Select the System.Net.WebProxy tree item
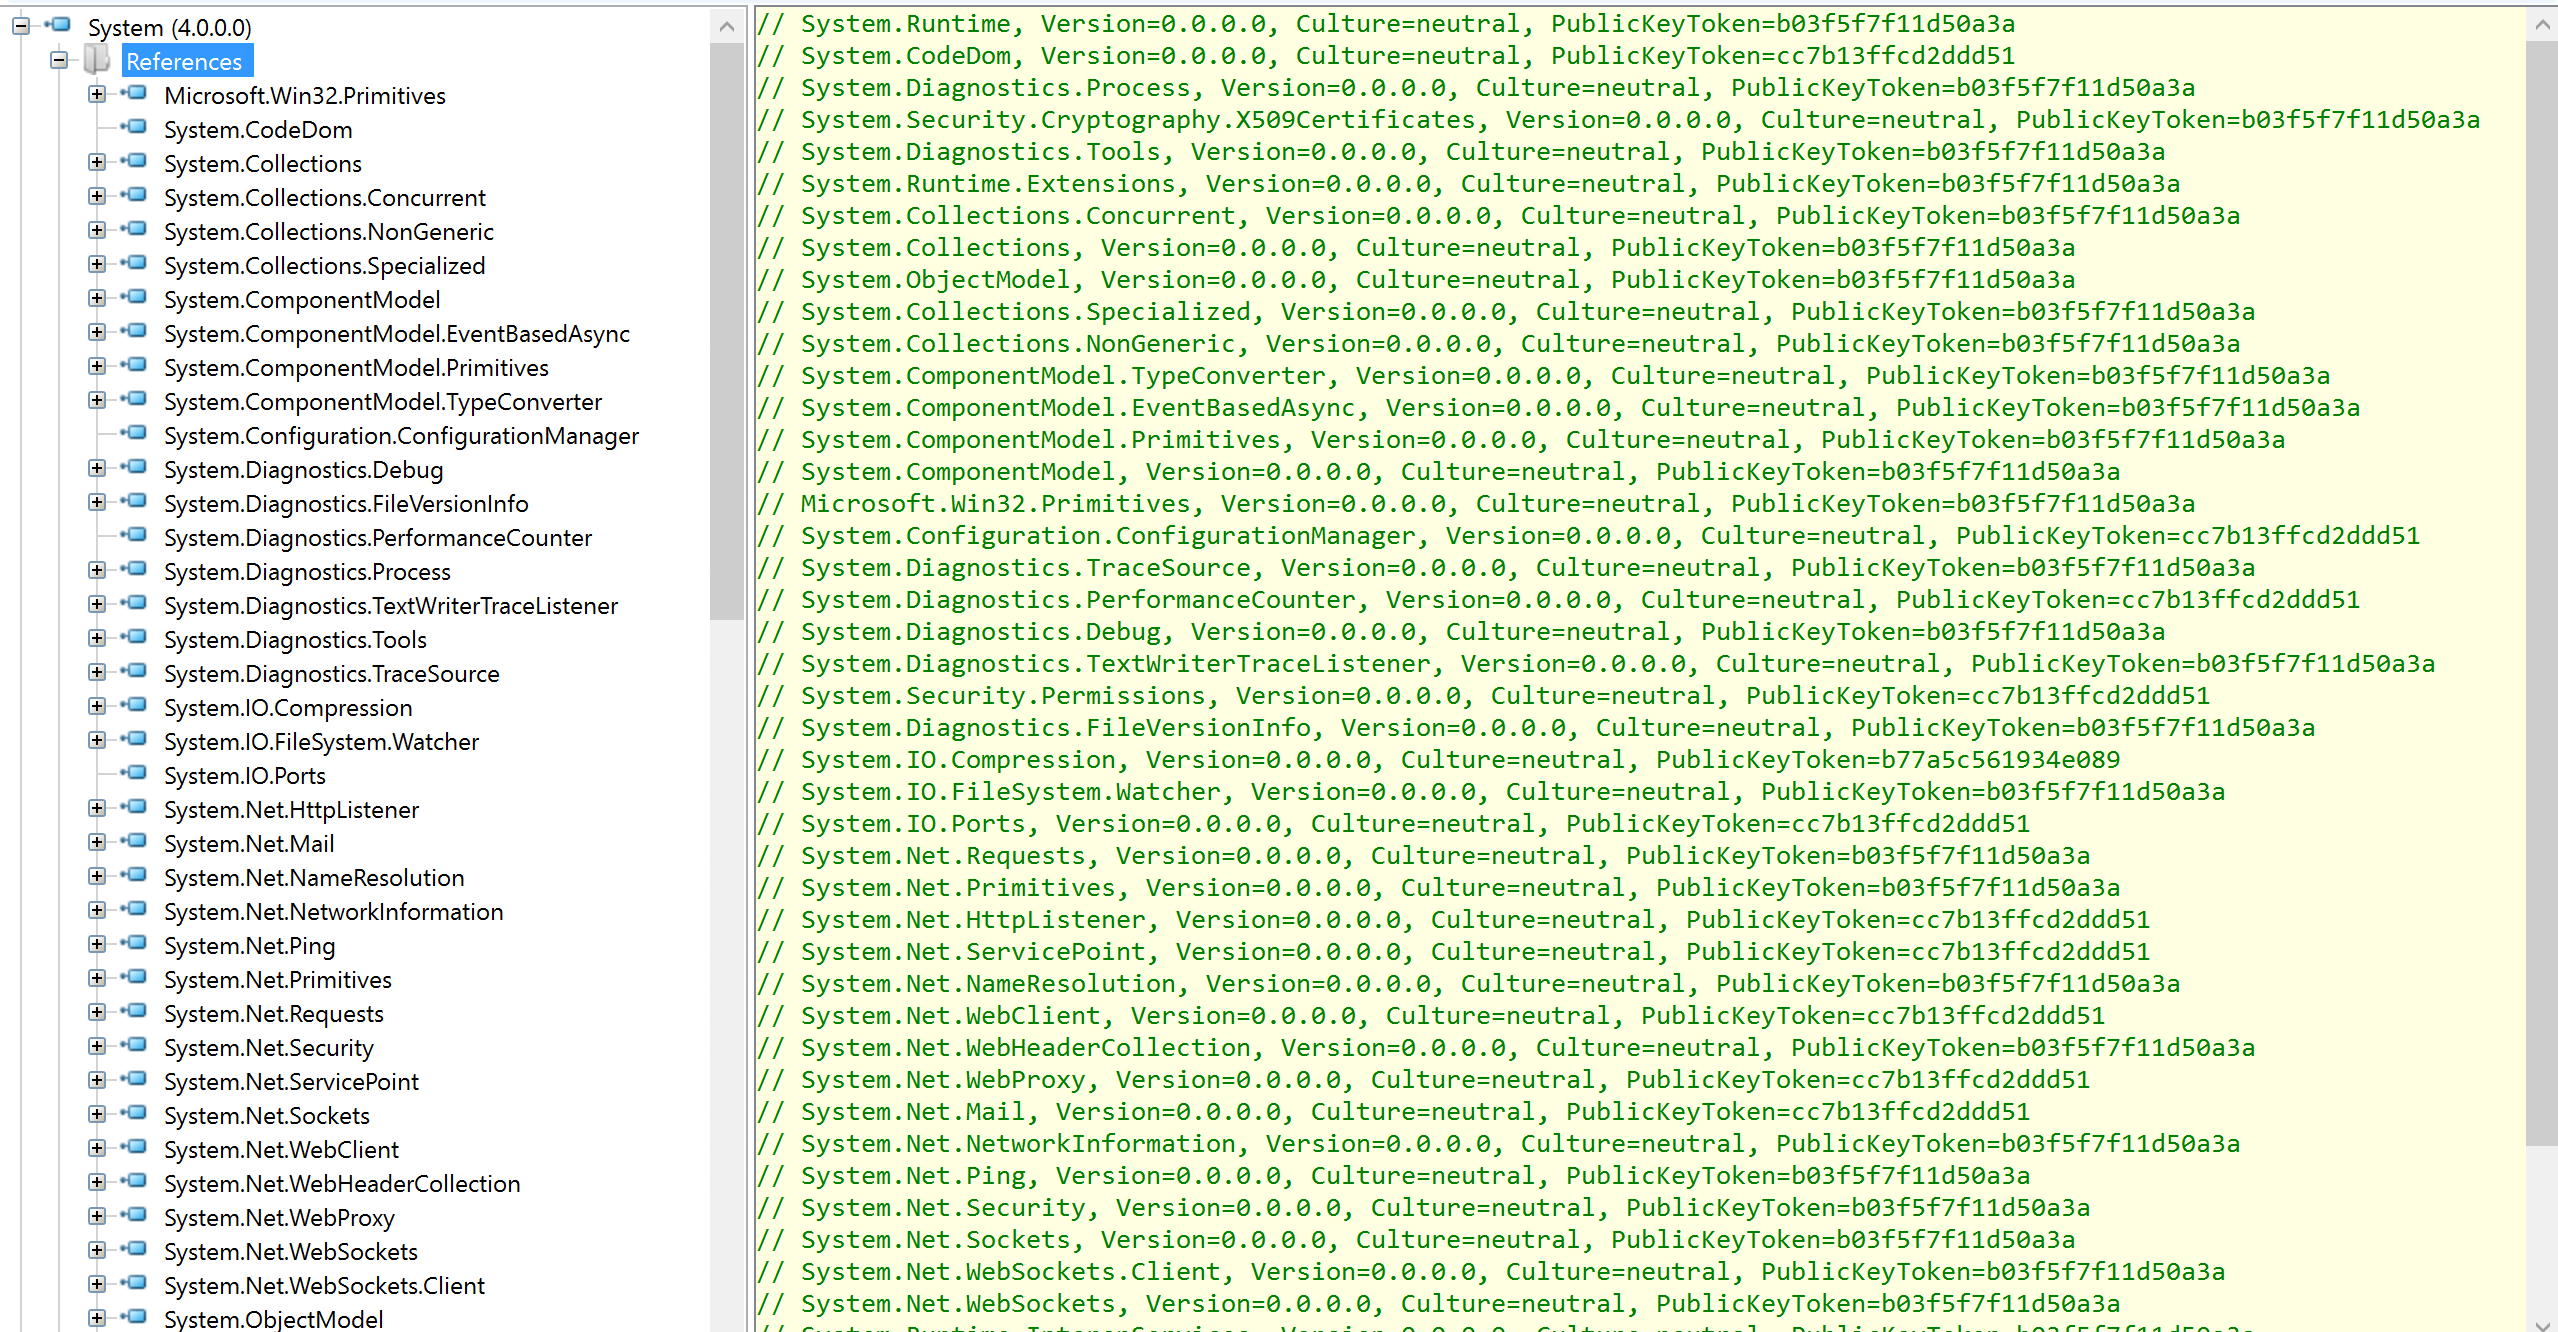This screenshot has height=1332, width=2558. point(279,1218)
